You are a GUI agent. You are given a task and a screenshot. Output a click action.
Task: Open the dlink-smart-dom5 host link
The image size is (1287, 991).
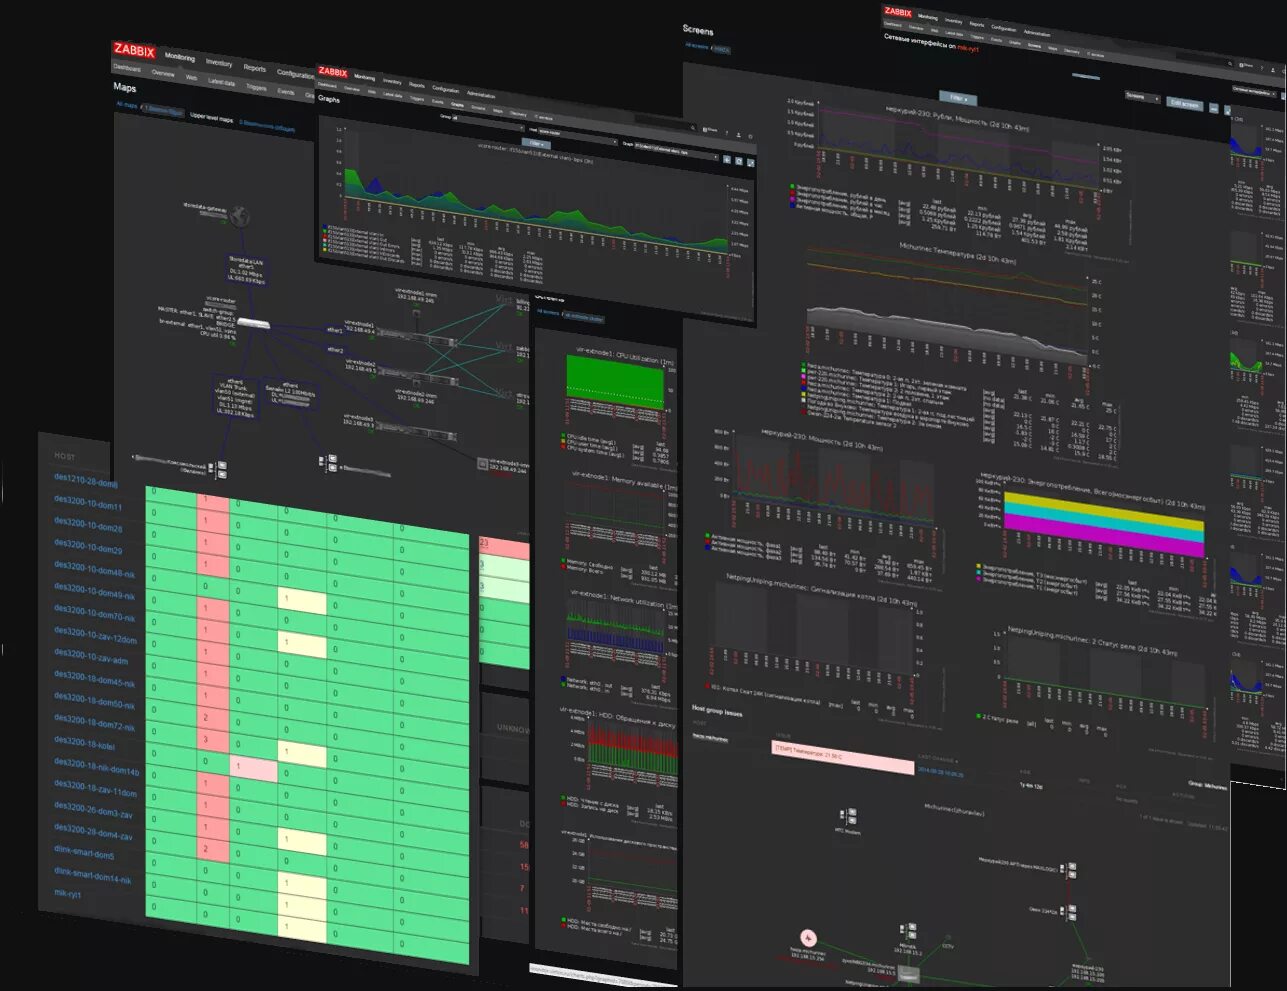tap(84, 852)
